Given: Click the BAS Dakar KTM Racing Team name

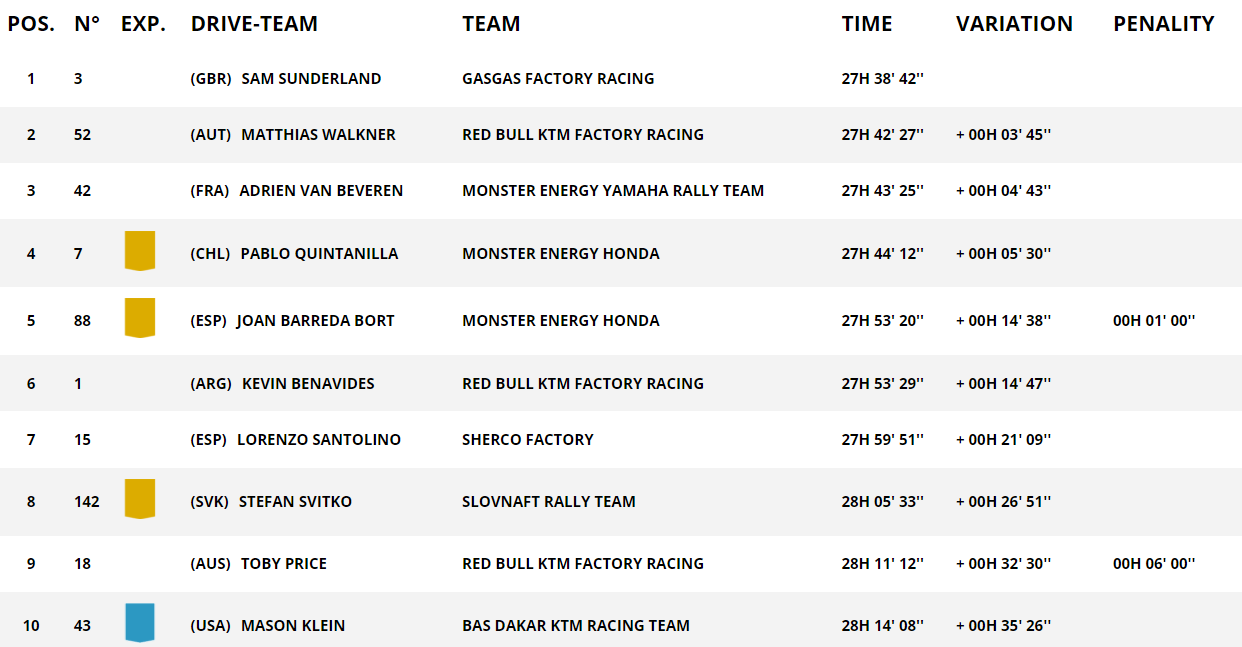Looking at the screenshot, I should [x=576, y=626].
